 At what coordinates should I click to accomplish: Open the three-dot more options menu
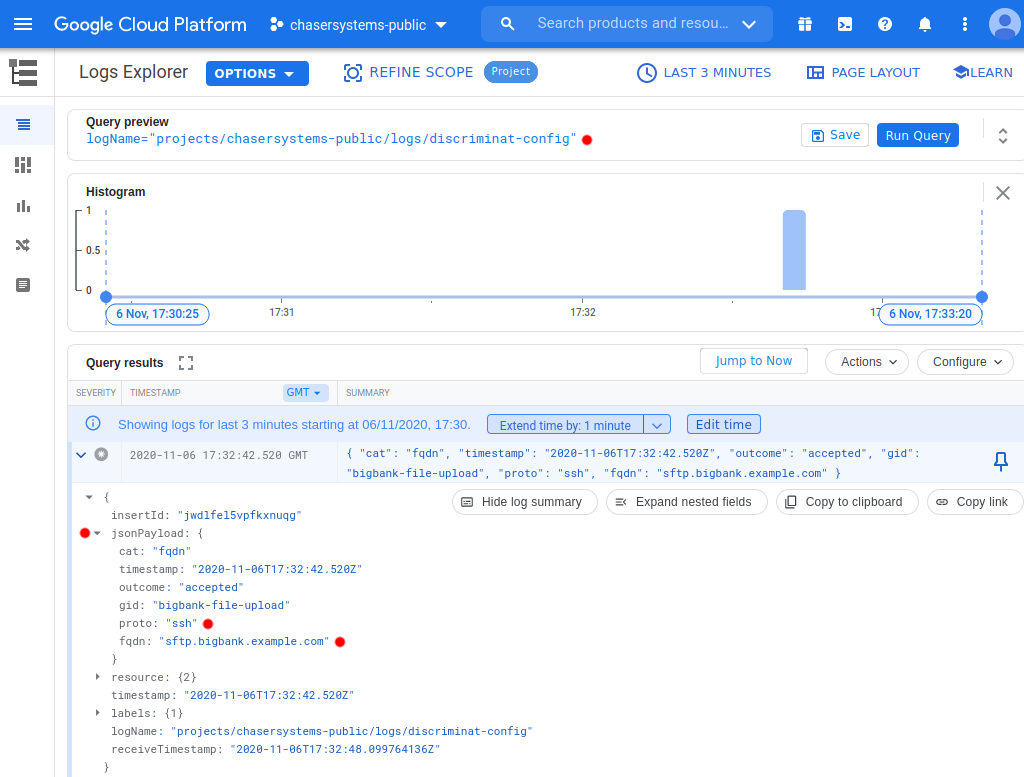tap(963, 24)
